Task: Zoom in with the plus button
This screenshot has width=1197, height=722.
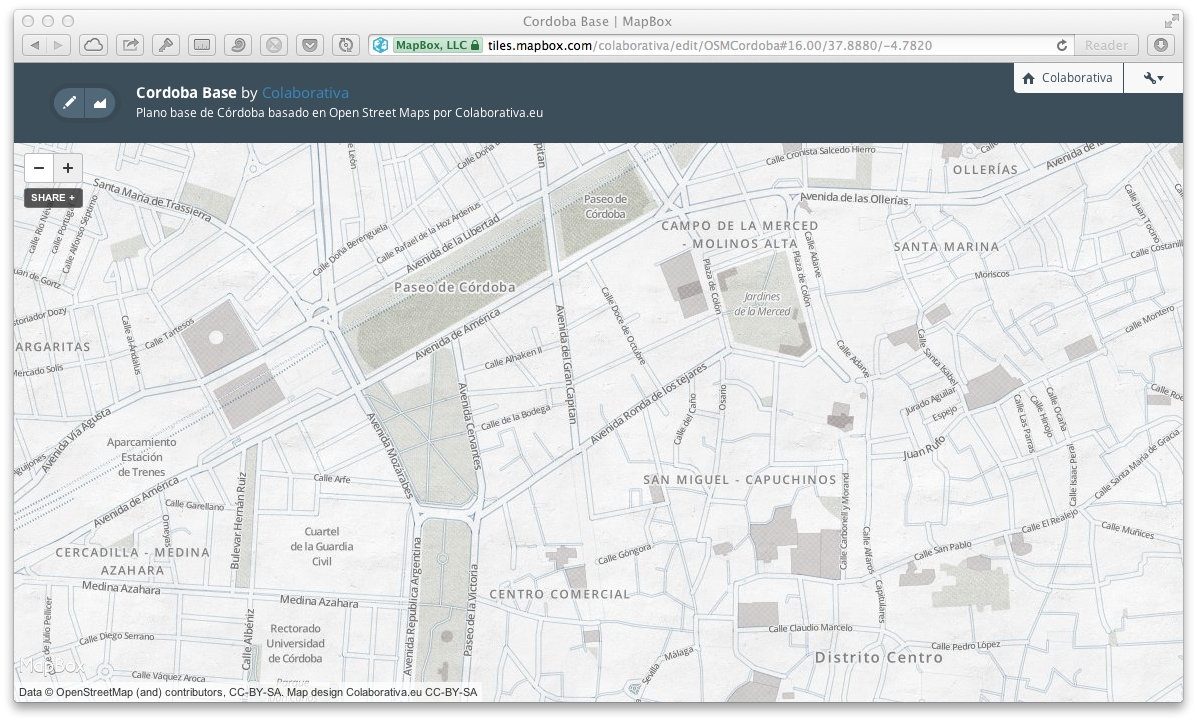Action: click(68, 168)
